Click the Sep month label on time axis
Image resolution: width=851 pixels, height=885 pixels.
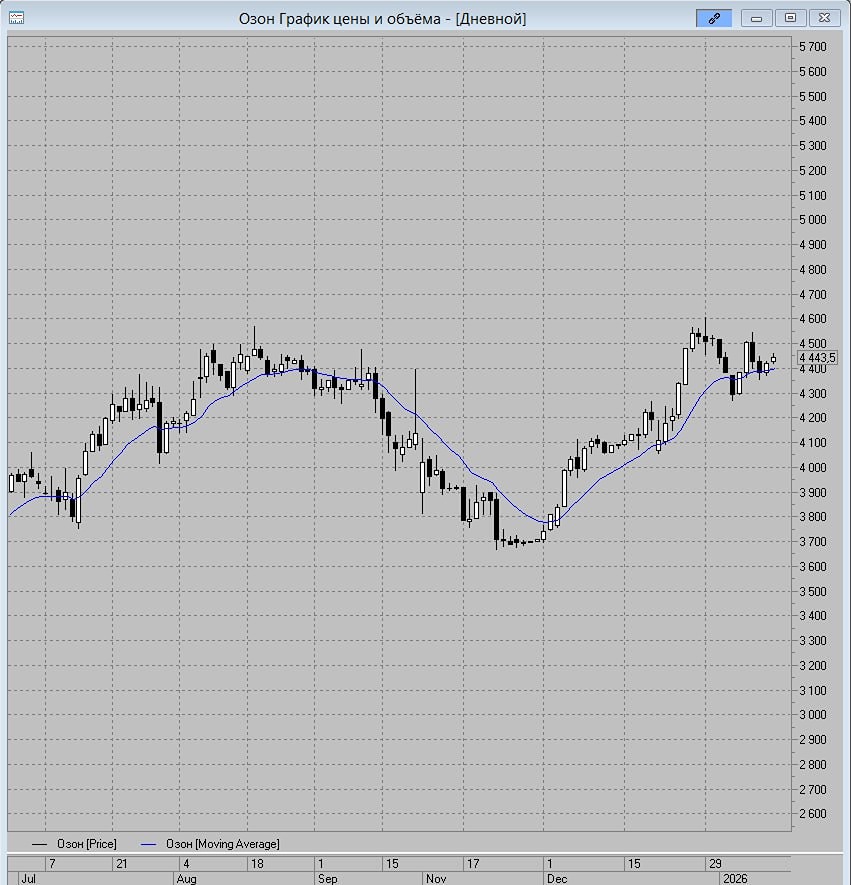pos(327,879)
